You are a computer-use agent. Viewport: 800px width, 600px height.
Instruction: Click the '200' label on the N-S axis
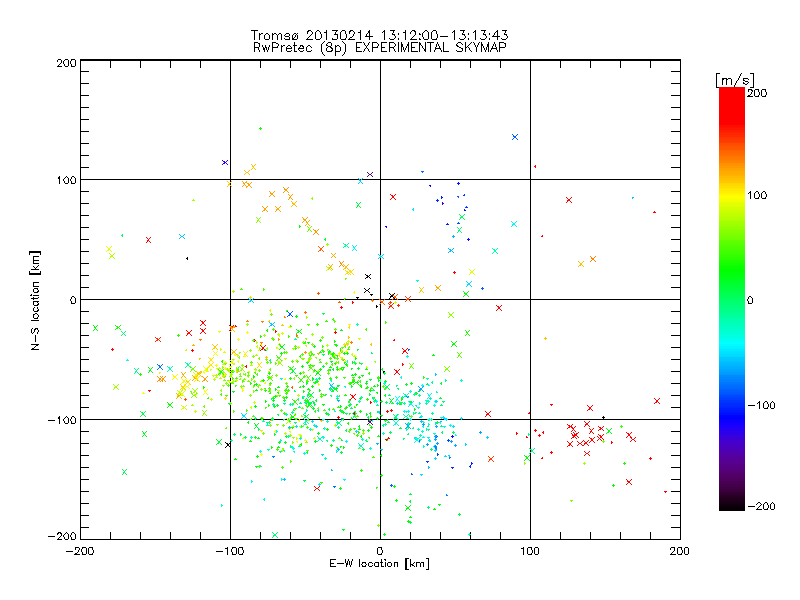coord(66,63)
